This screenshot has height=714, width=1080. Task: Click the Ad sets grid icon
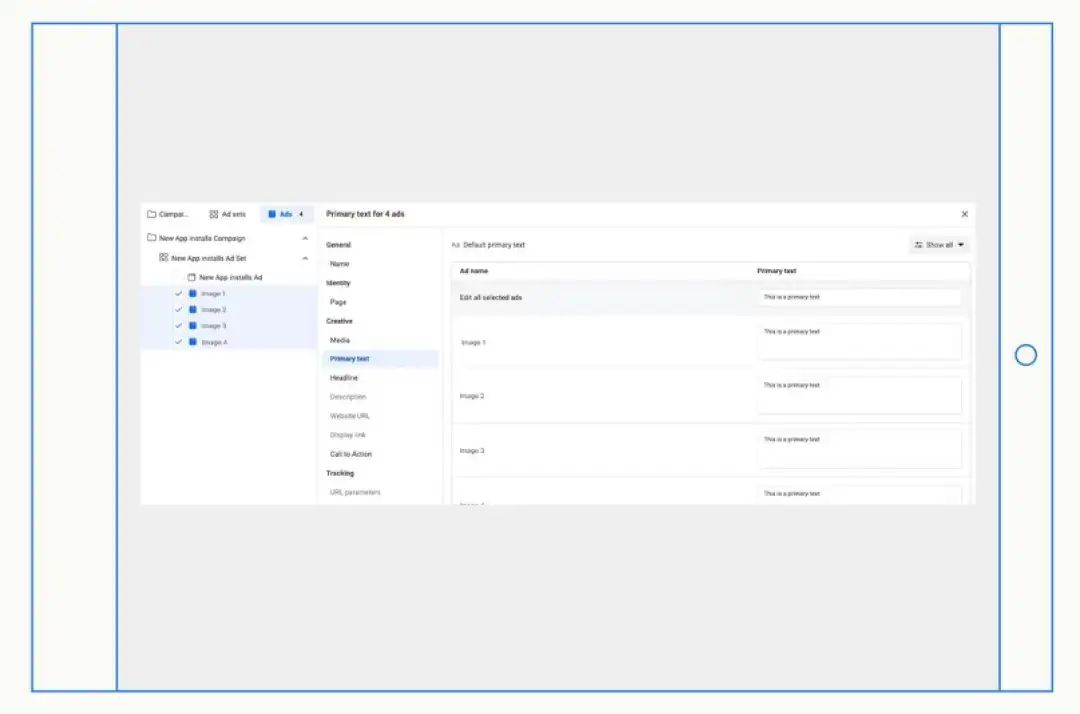214,214
